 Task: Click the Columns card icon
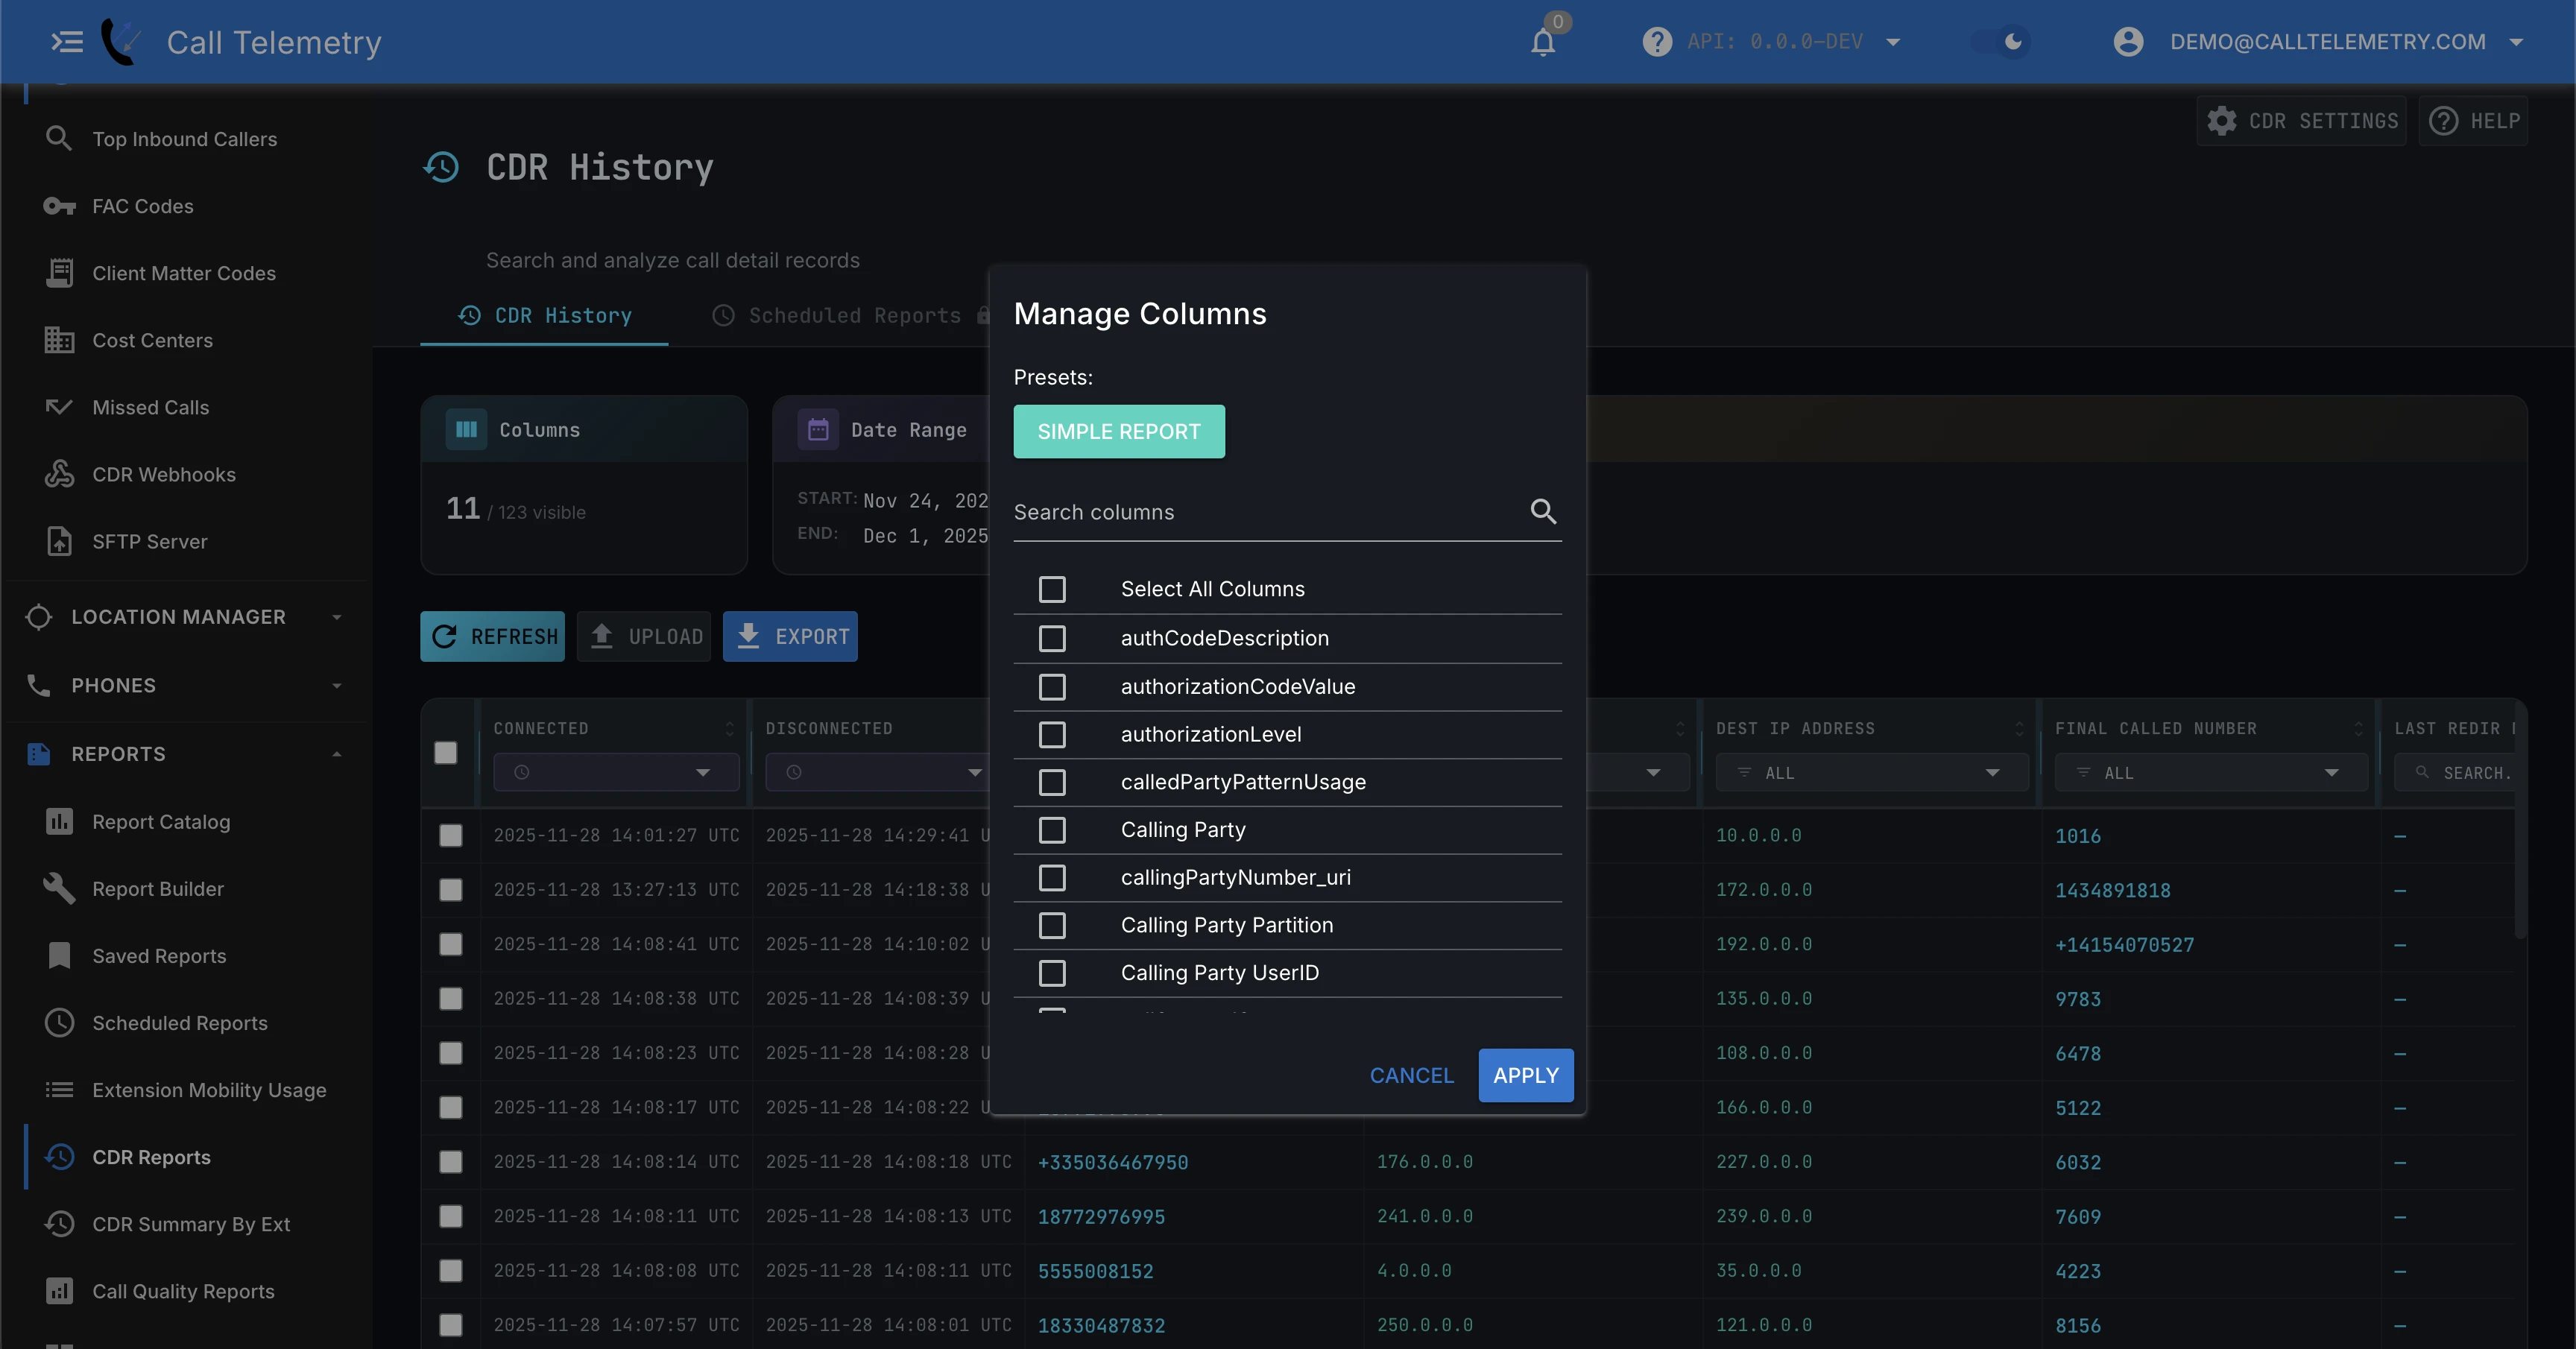[x=466, y=430]
